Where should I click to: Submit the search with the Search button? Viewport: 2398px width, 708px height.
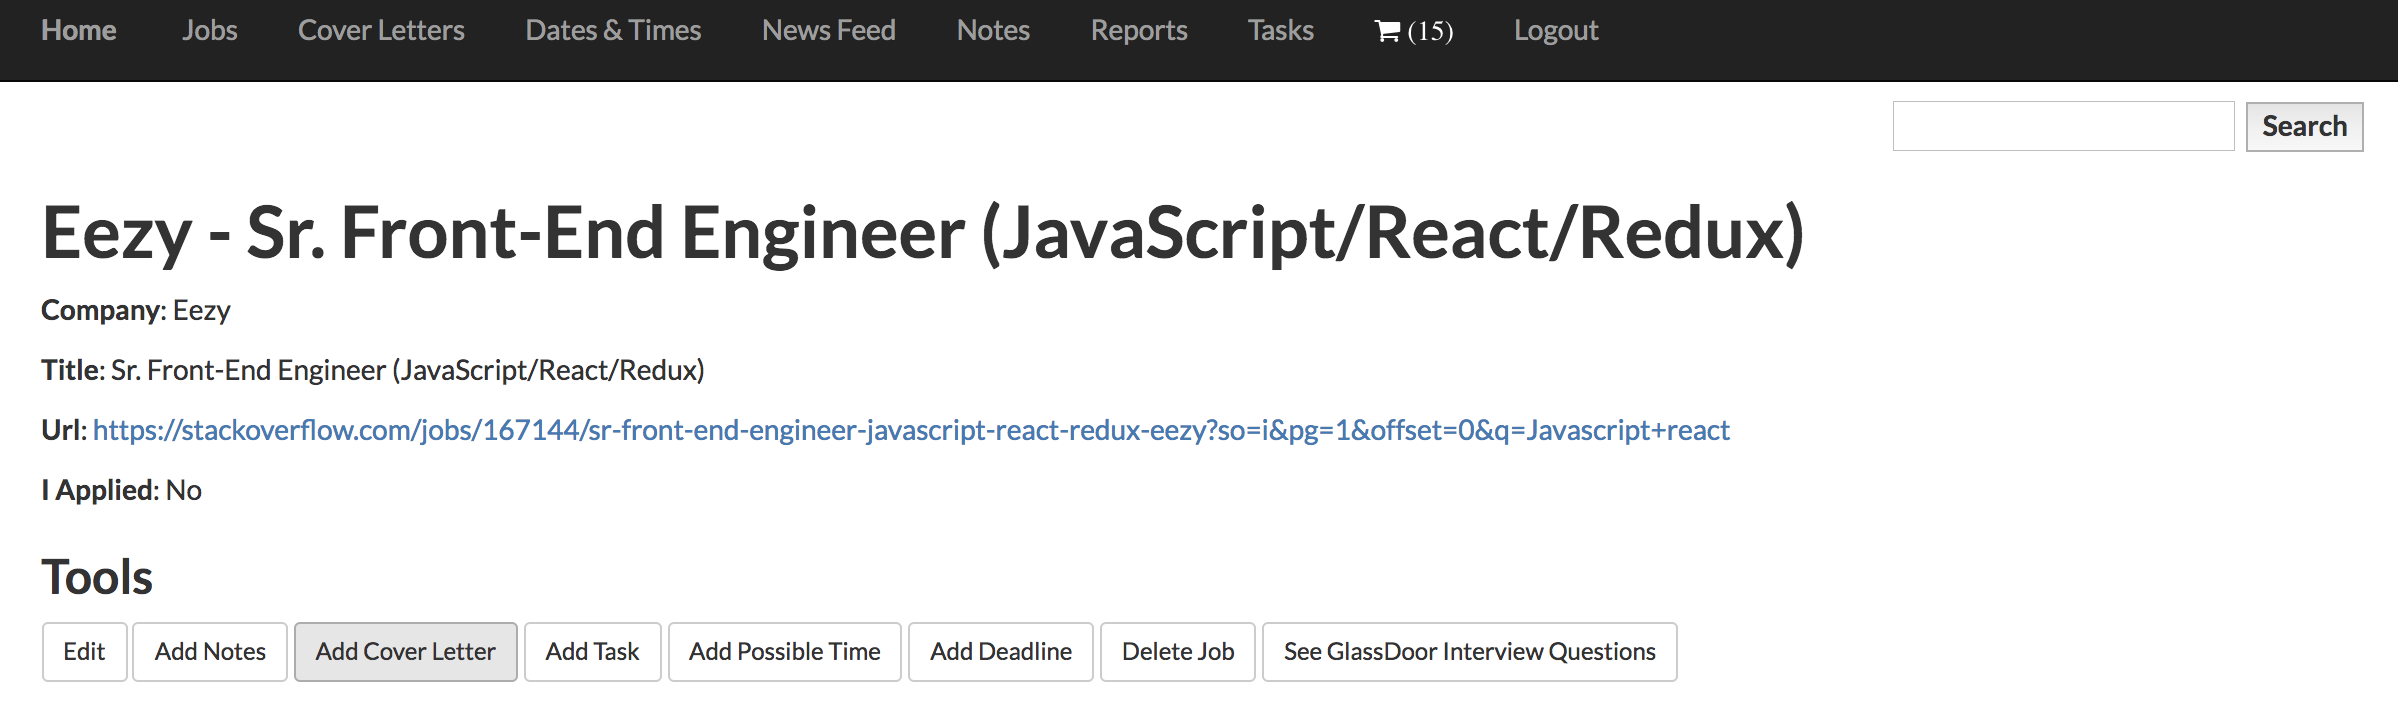(2304, 127)
